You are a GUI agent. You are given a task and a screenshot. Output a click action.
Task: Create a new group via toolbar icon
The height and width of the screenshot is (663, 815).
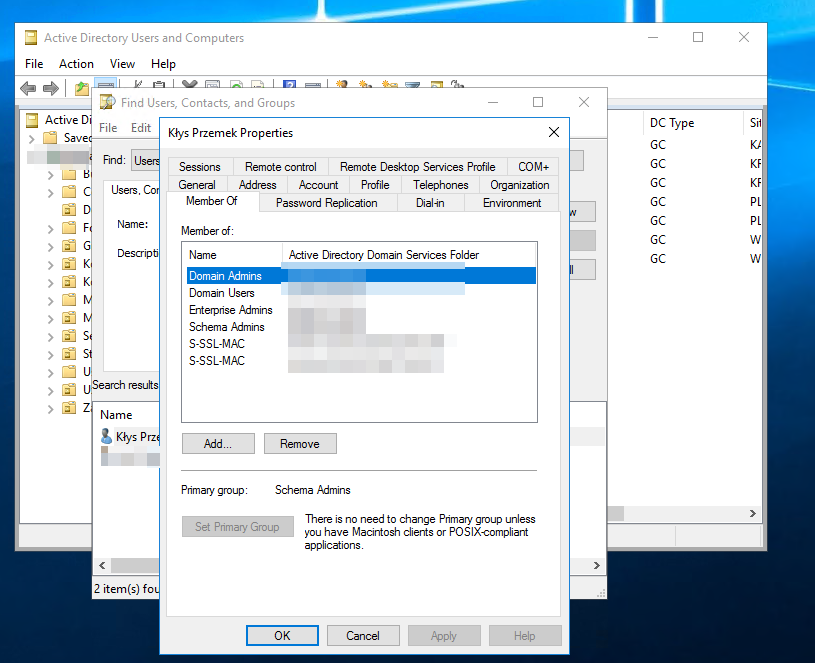coord(364,87)
